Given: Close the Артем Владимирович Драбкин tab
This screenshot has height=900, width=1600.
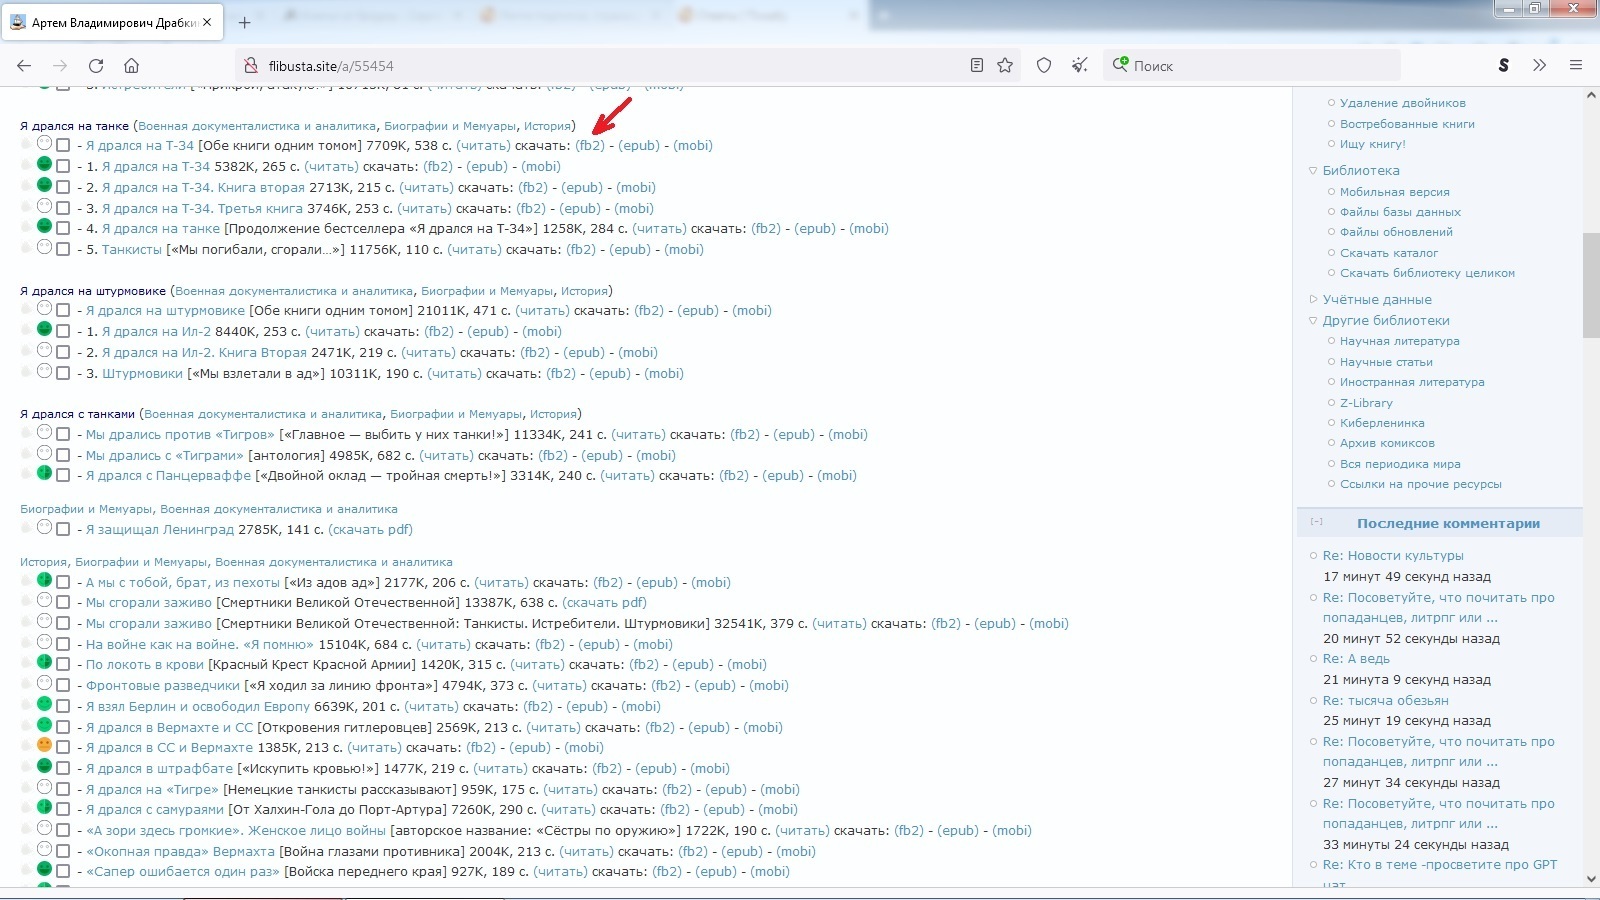Looking at the screenshot, I should click(207, 22).
